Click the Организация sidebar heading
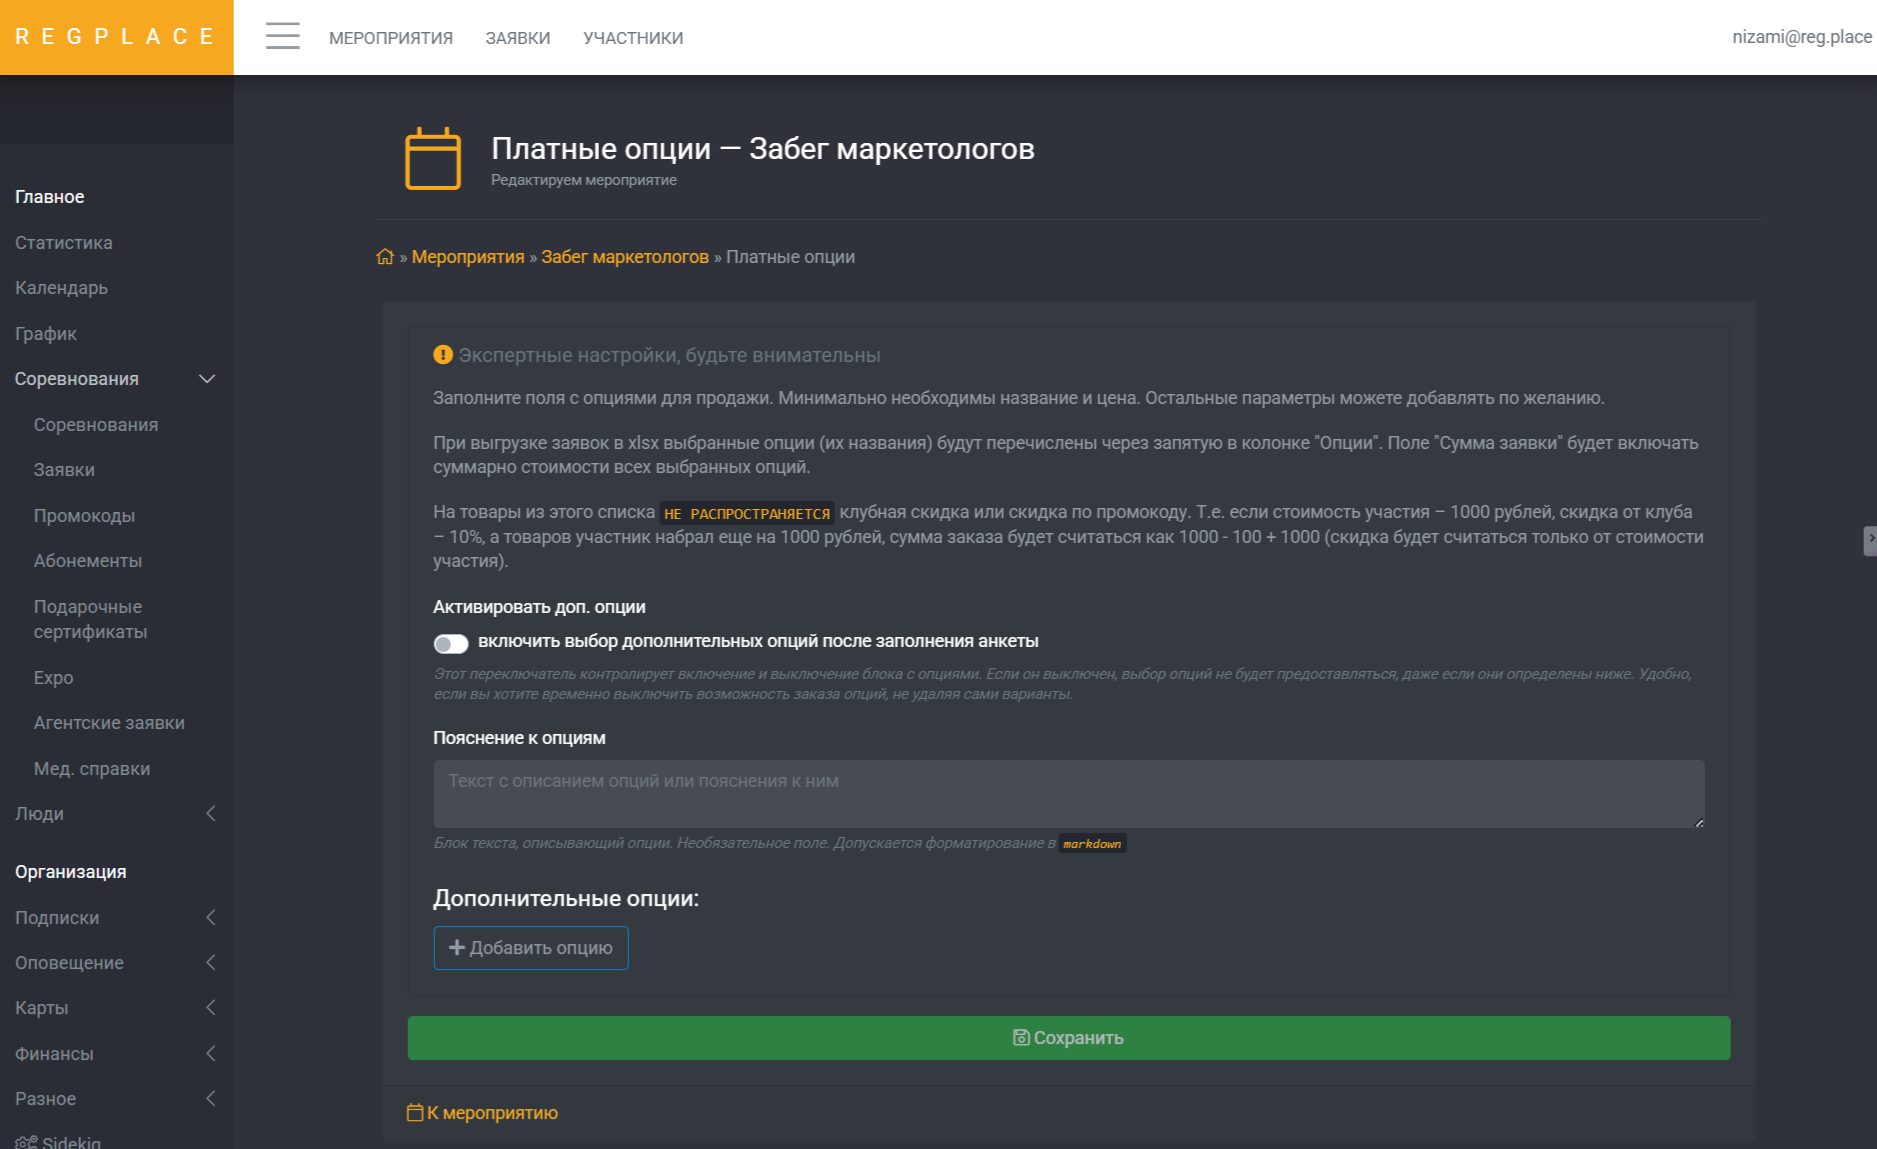This screenshot has width=1877, height=1149. (71, 872)
